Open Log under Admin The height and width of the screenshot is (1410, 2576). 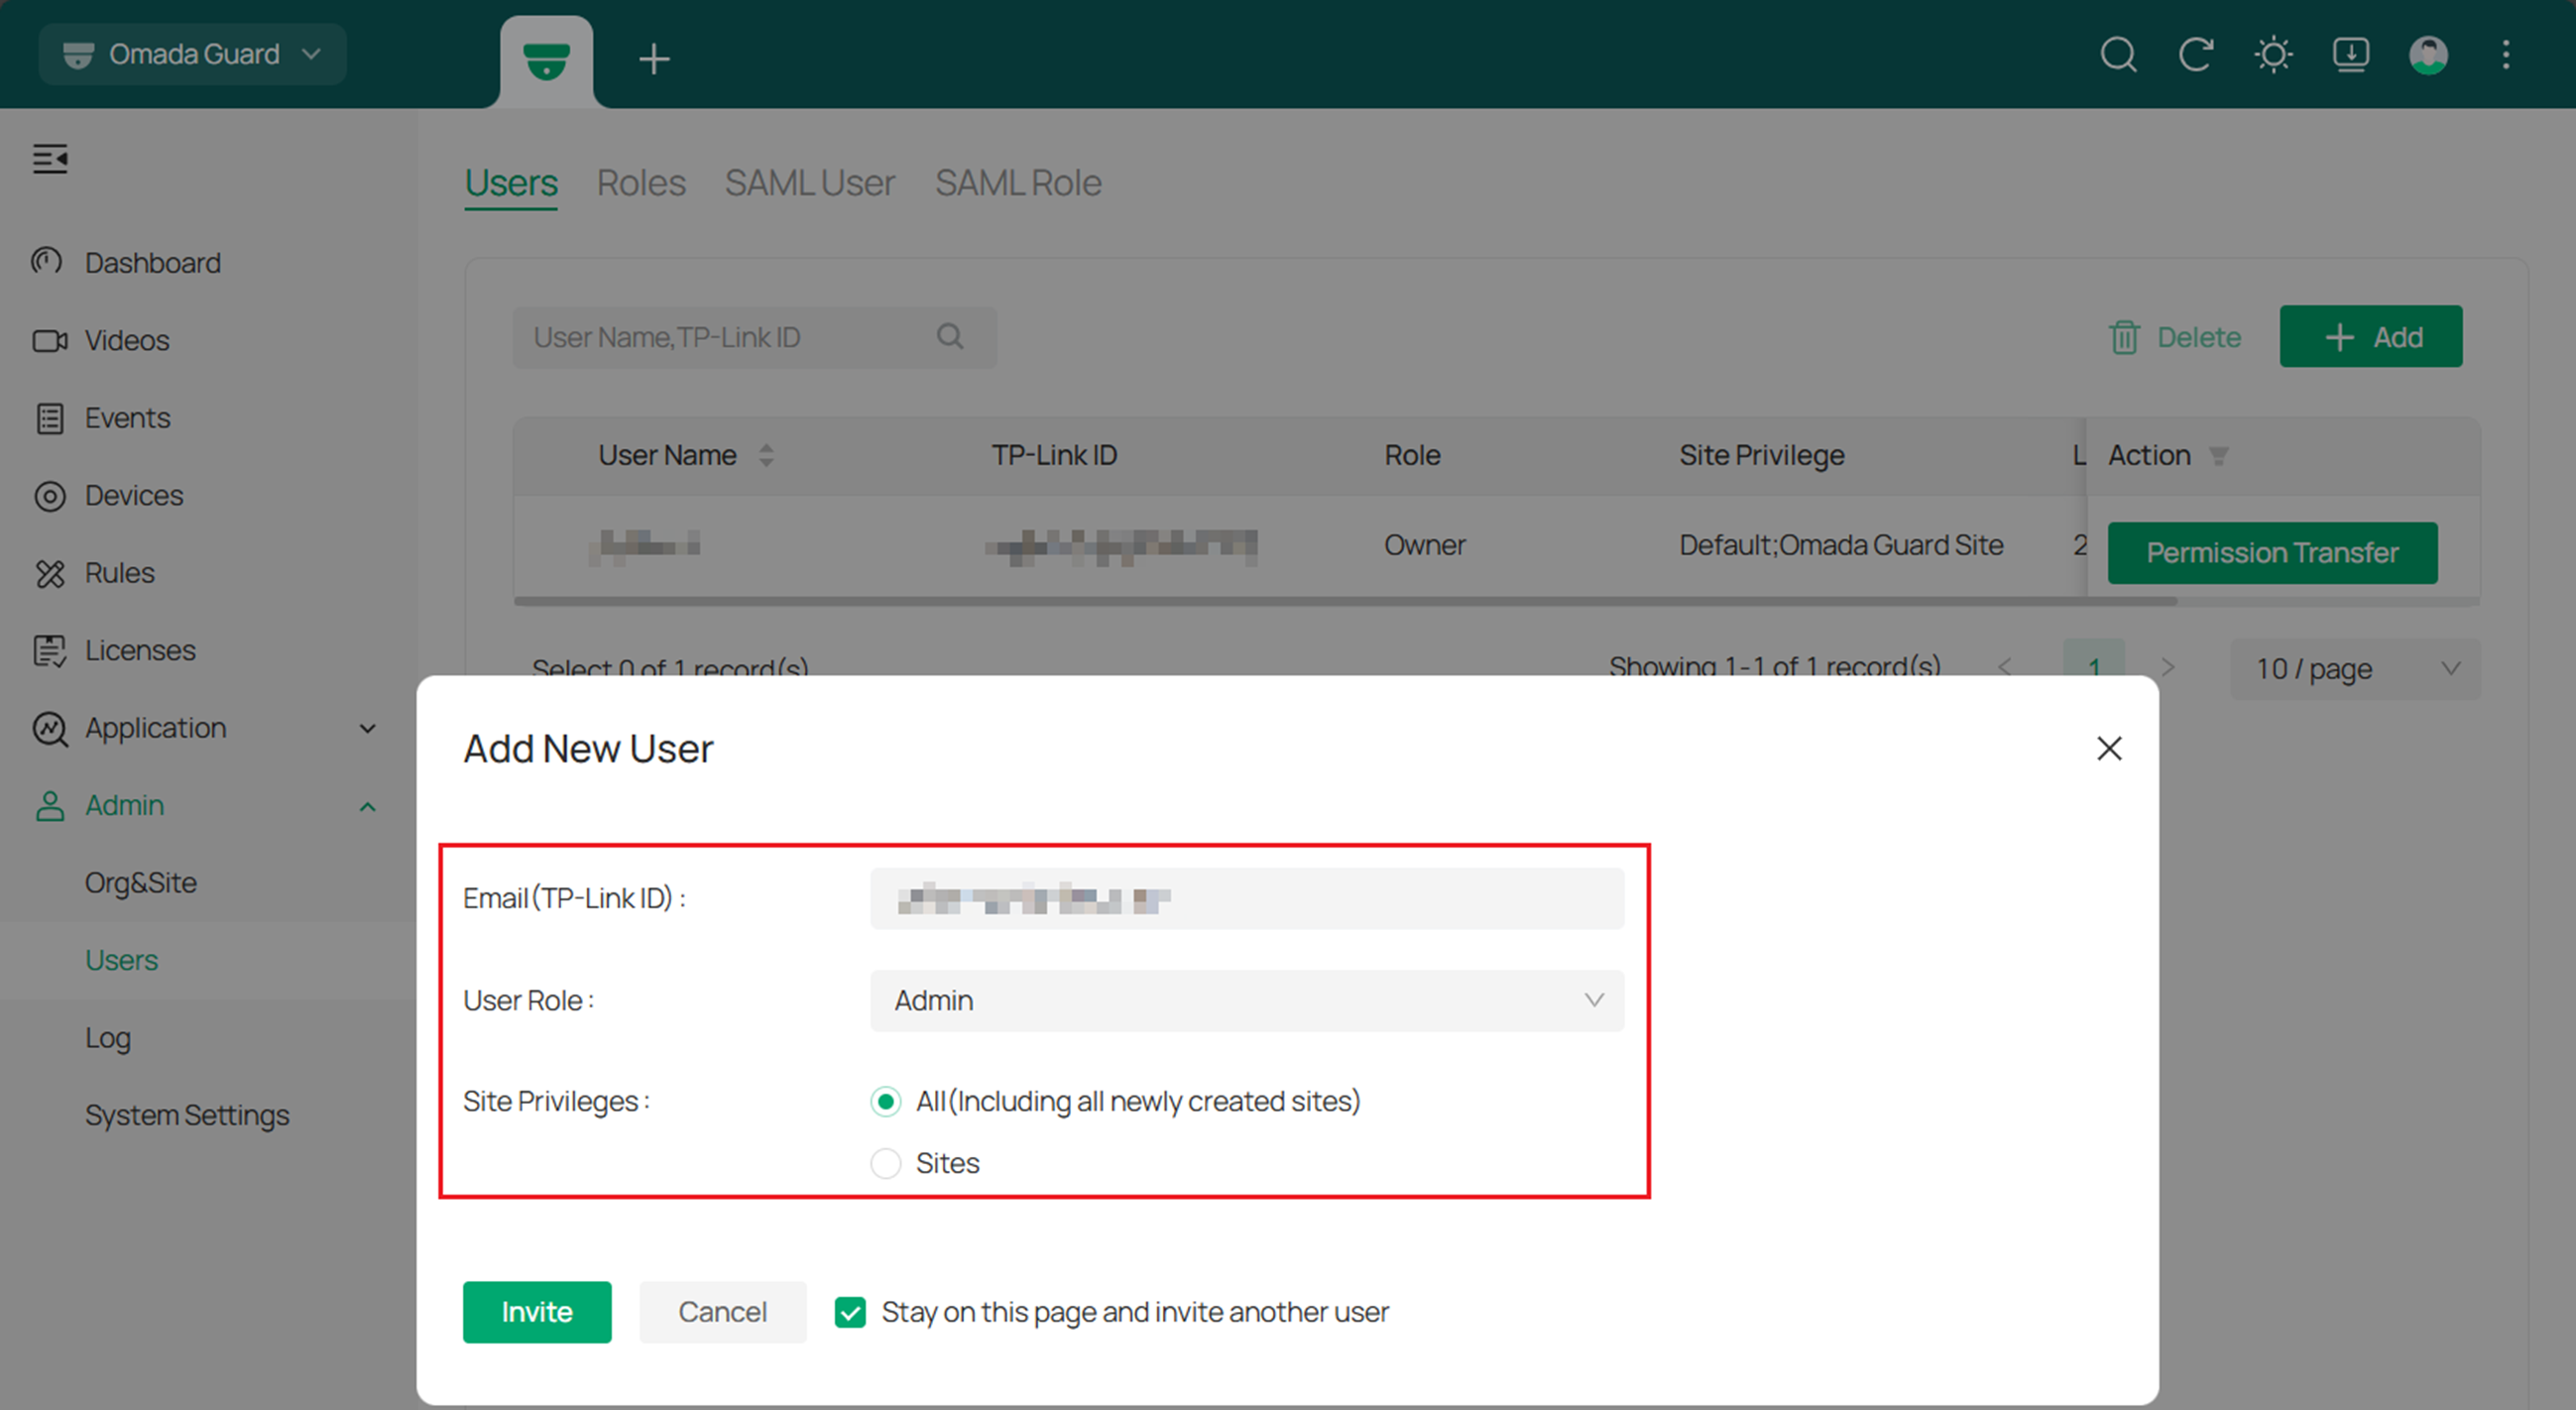click(x=108, y=1038)
